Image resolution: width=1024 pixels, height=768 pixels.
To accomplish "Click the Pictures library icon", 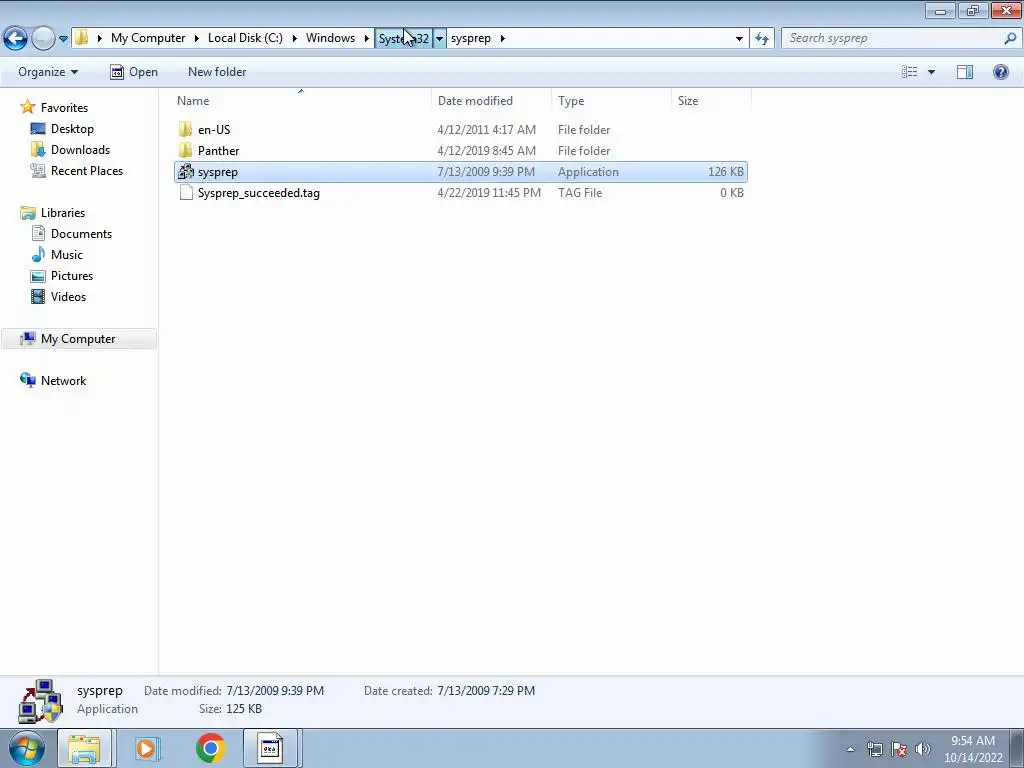I will (39, 276).
